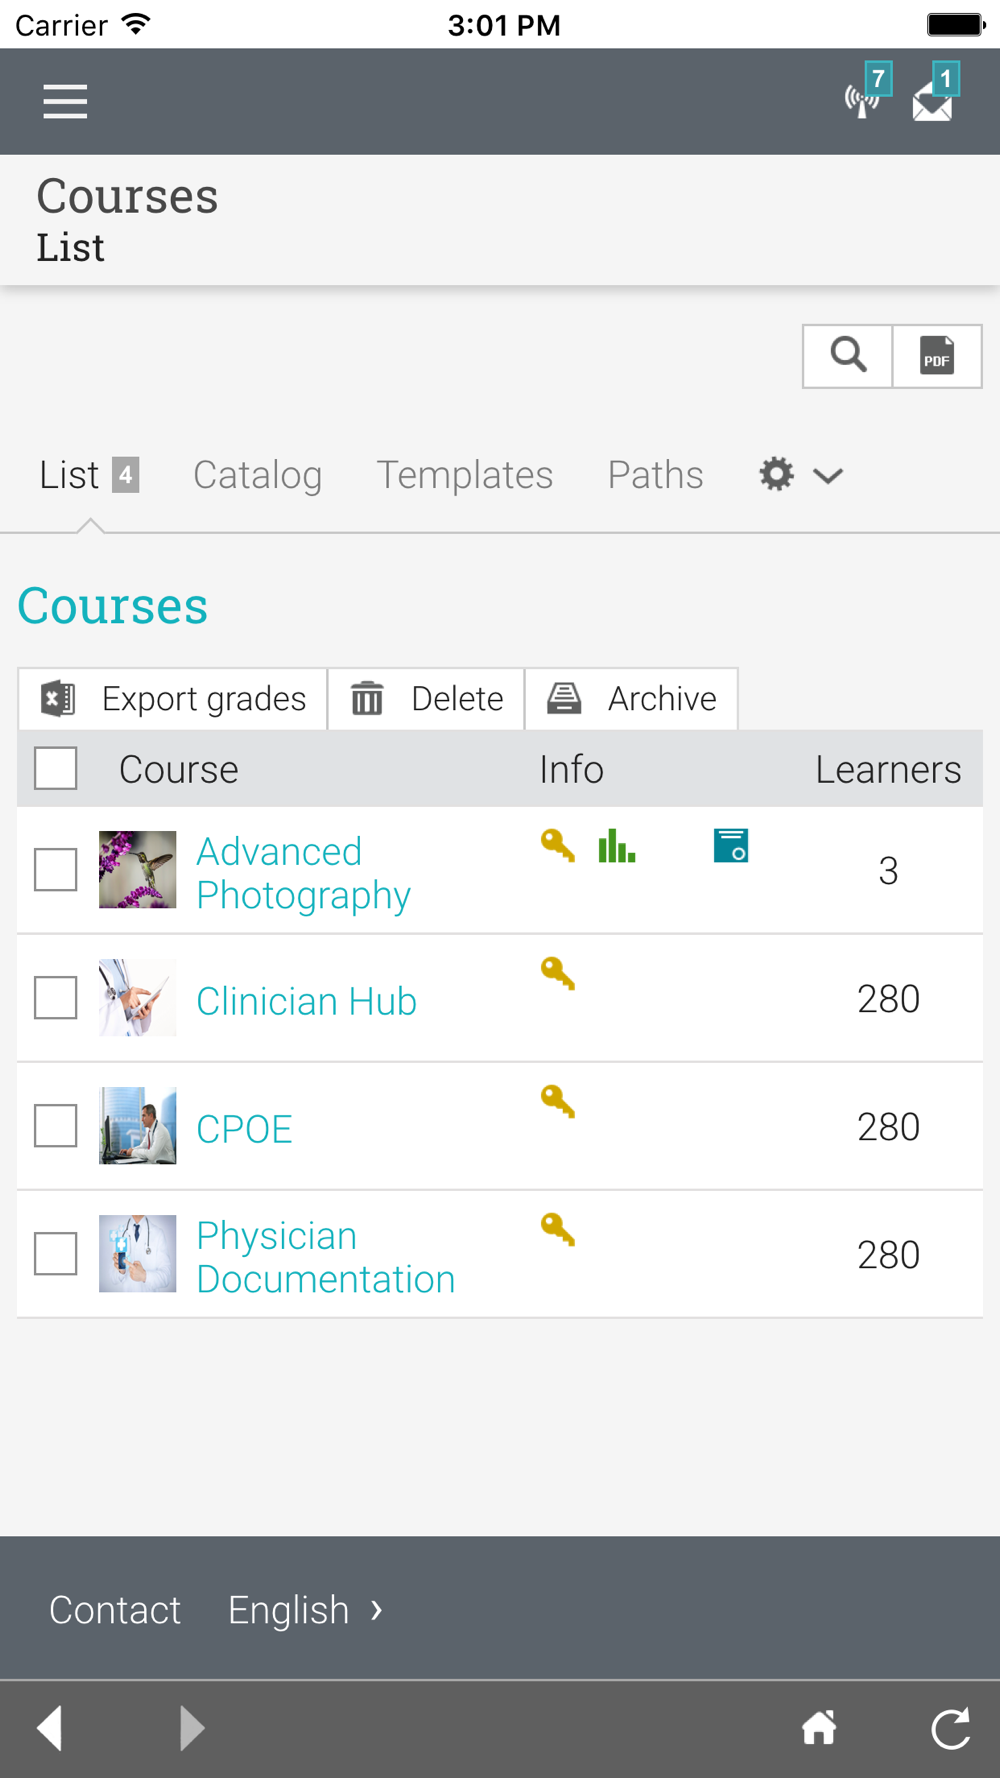
Task: Click the Export grades button
Action: 173,698
